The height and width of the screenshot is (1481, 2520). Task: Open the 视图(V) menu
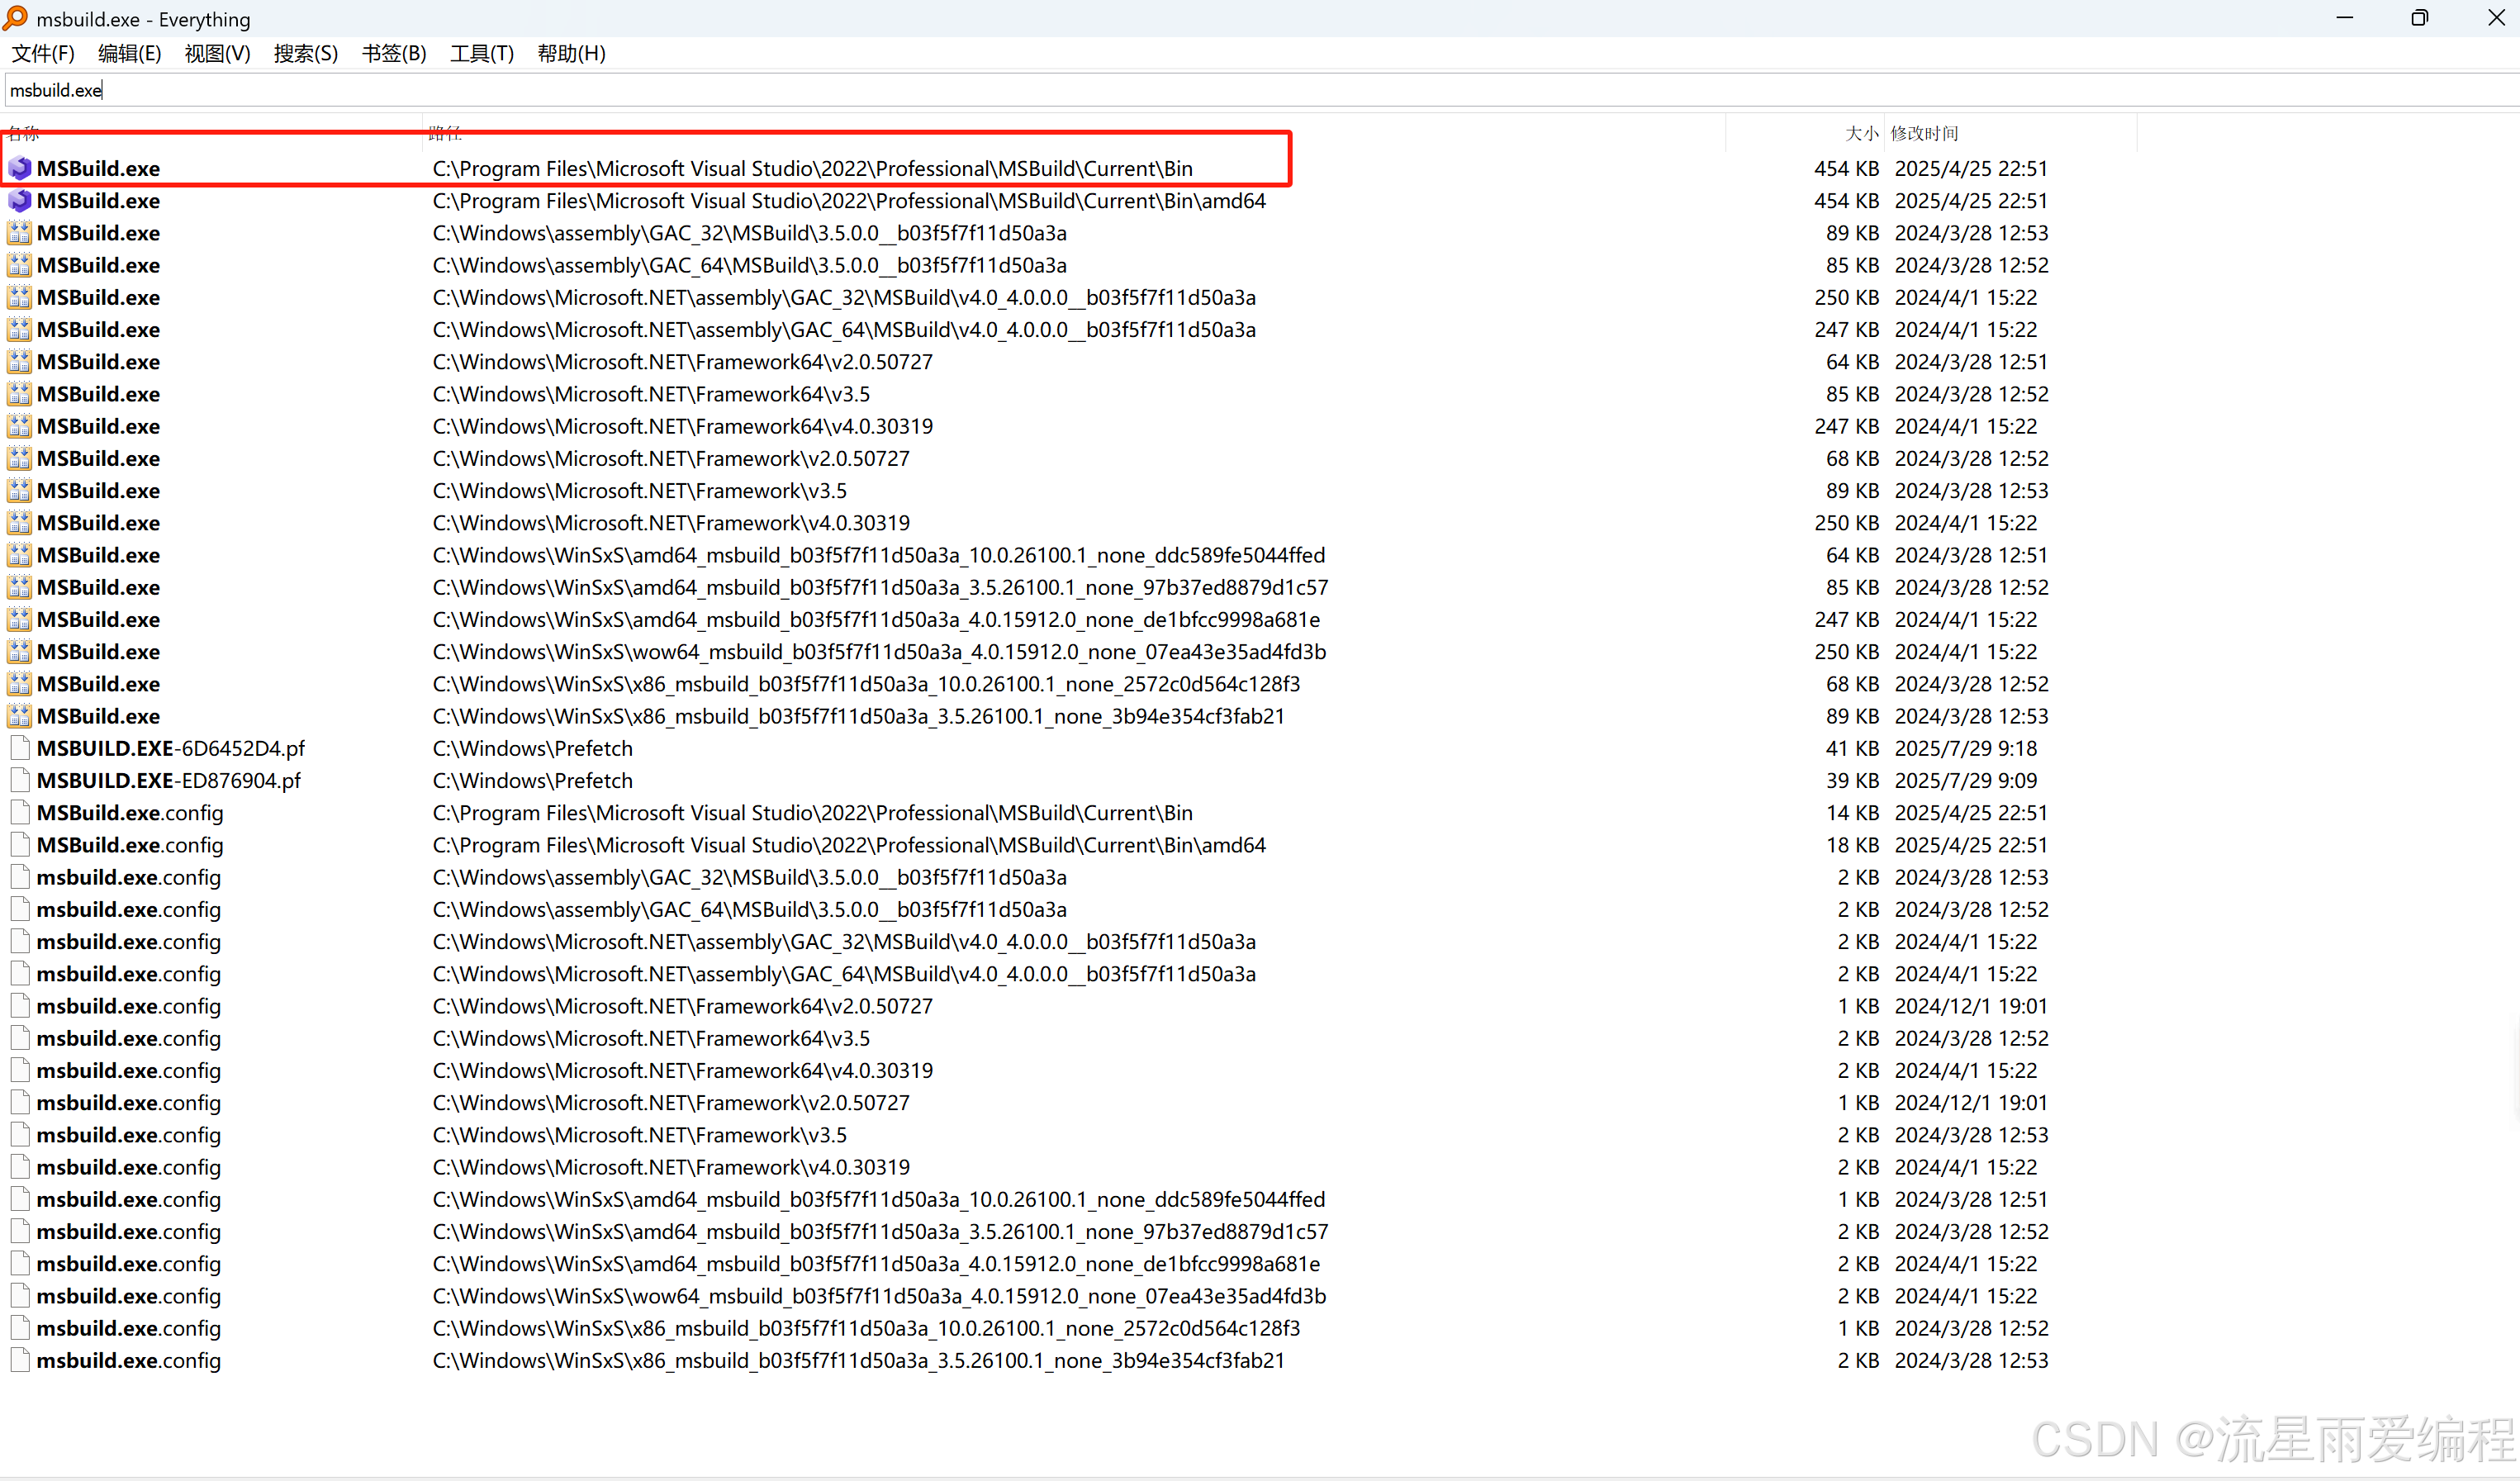217,54
